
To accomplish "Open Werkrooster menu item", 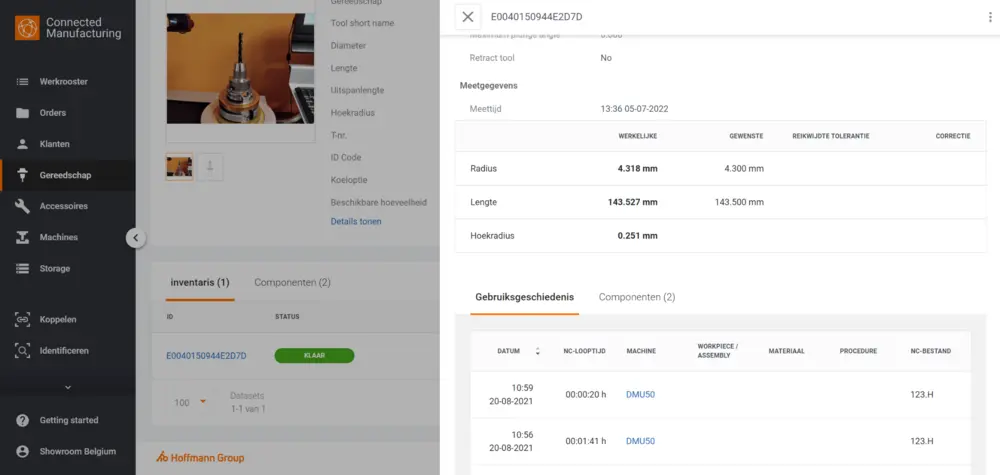I will [64, 82].
